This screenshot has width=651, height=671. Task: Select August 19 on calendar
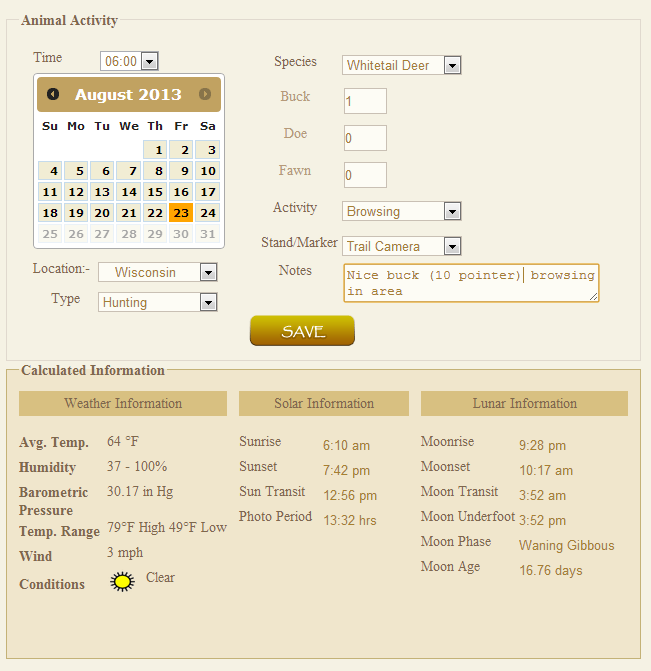point(76,213)
